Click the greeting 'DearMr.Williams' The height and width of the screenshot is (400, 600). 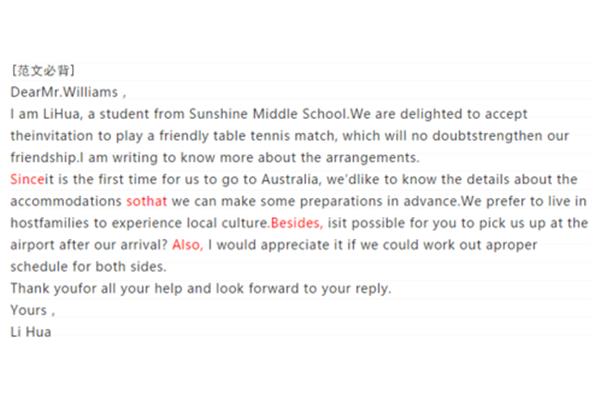64,92
